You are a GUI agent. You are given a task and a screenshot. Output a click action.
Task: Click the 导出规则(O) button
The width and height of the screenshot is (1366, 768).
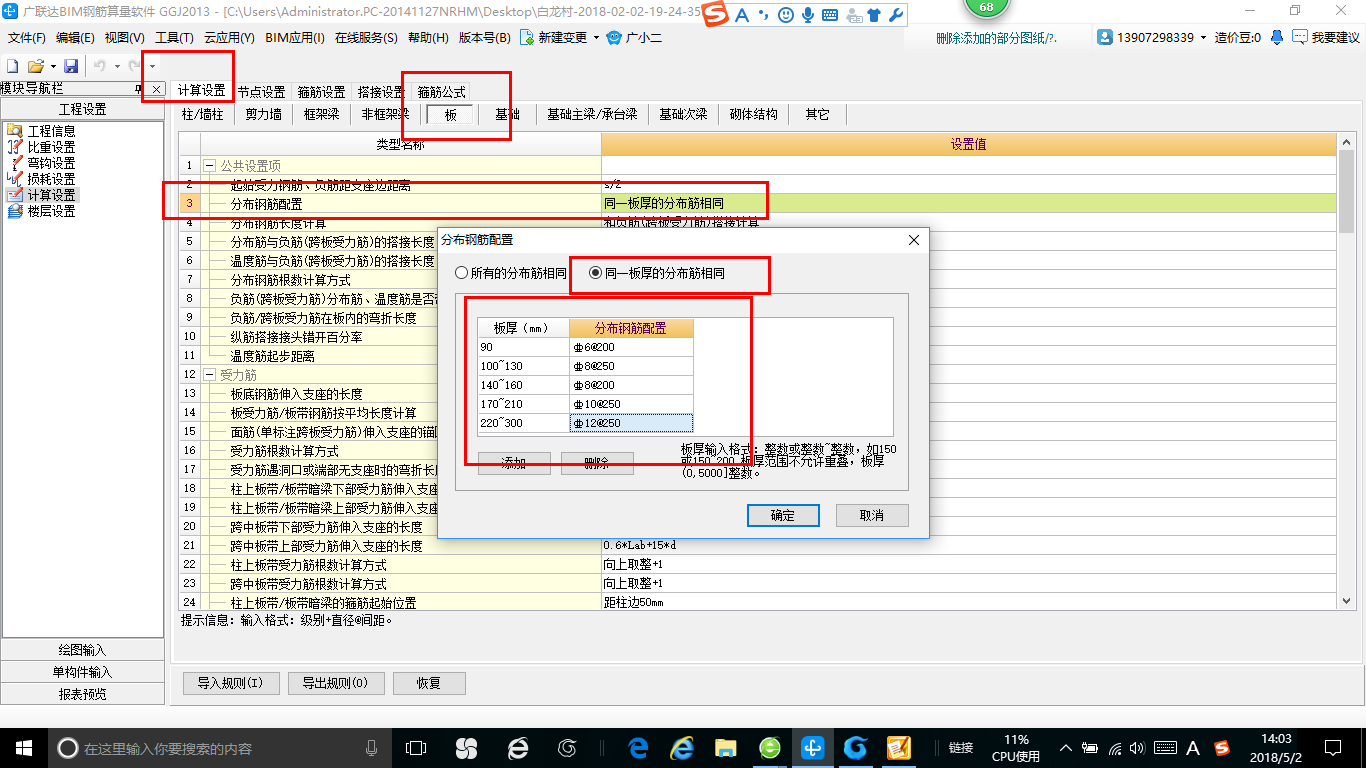coord(335,684)
